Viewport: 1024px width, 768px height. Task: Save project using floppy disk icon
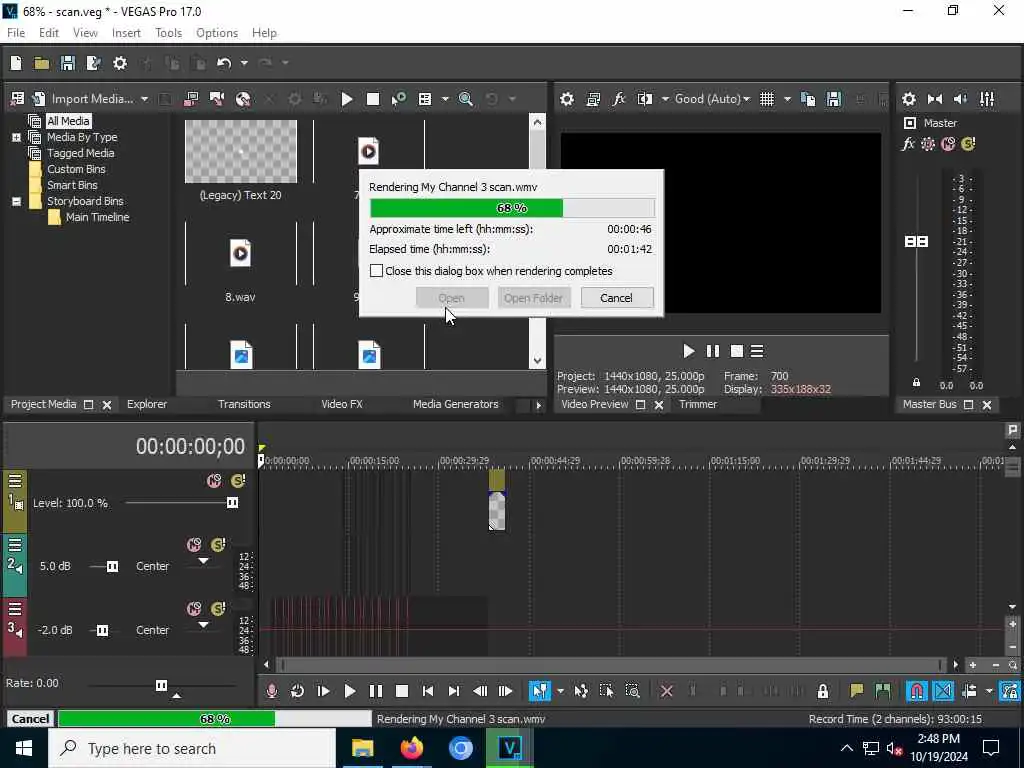click(67, 63)
